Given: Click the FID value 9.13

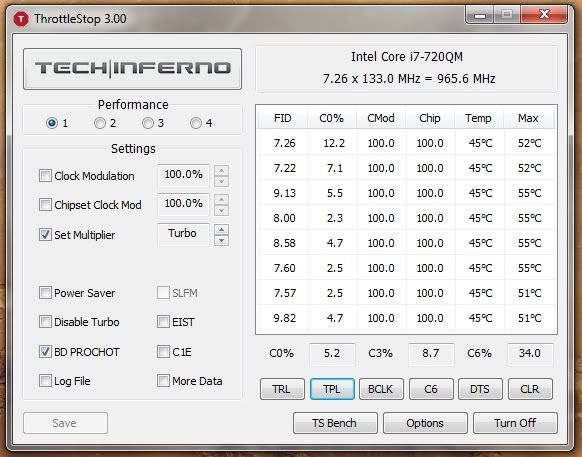Looking at the screenshot, I should click(285, 193).
